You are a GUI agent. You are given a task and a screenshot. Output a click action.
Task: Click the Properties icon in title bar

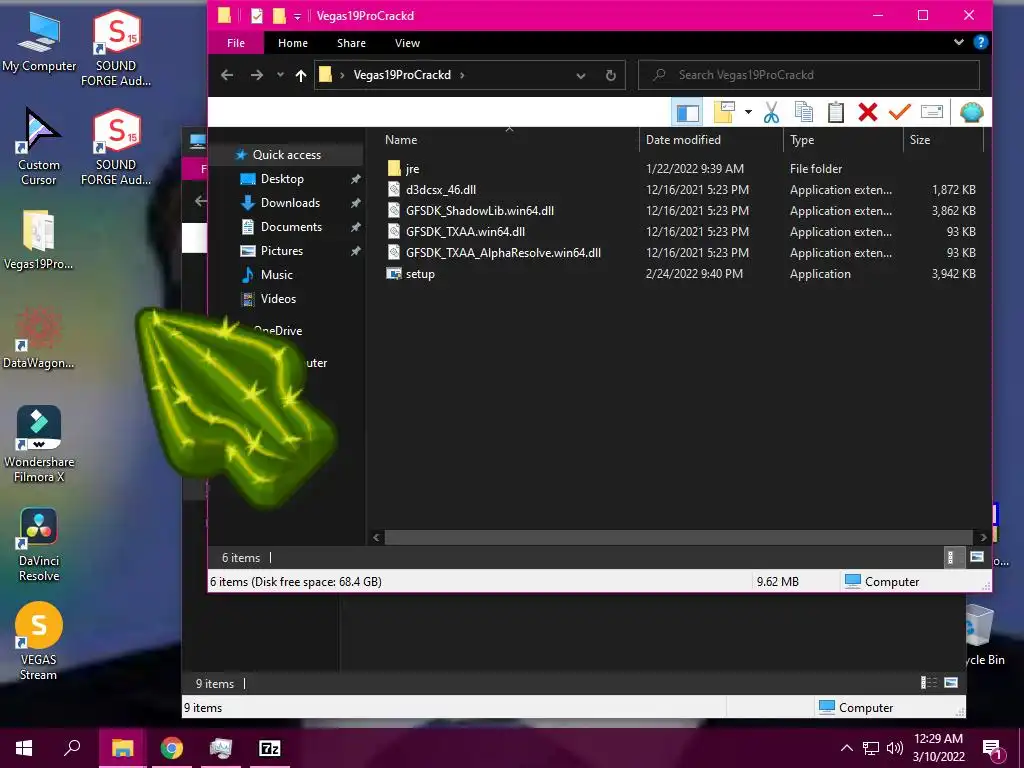257,15
